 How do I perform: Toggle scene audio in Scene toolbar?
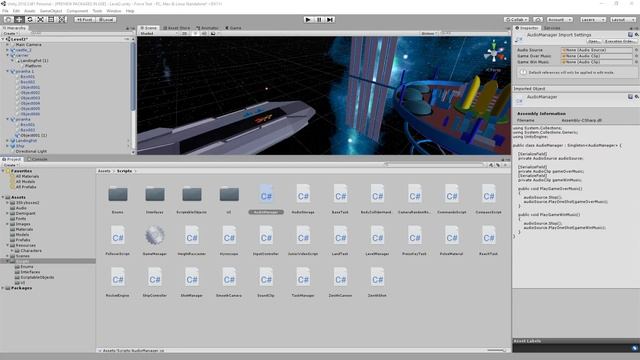[x=204, y=33]
